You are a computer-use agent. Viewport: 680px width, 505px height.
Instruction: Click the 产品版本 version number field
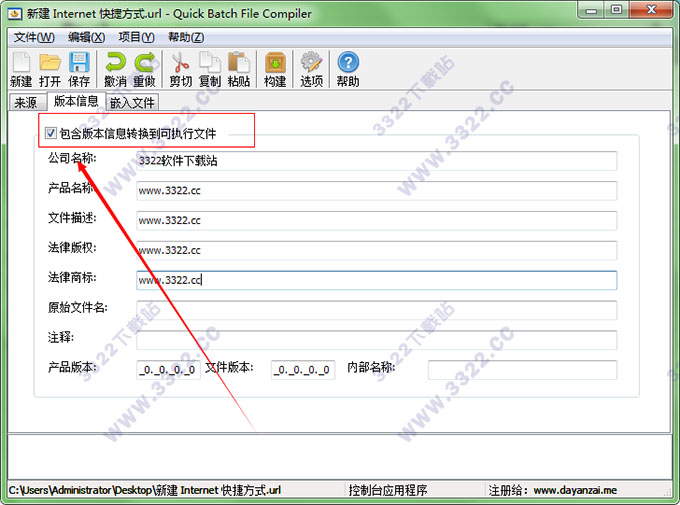pos(168,370)
